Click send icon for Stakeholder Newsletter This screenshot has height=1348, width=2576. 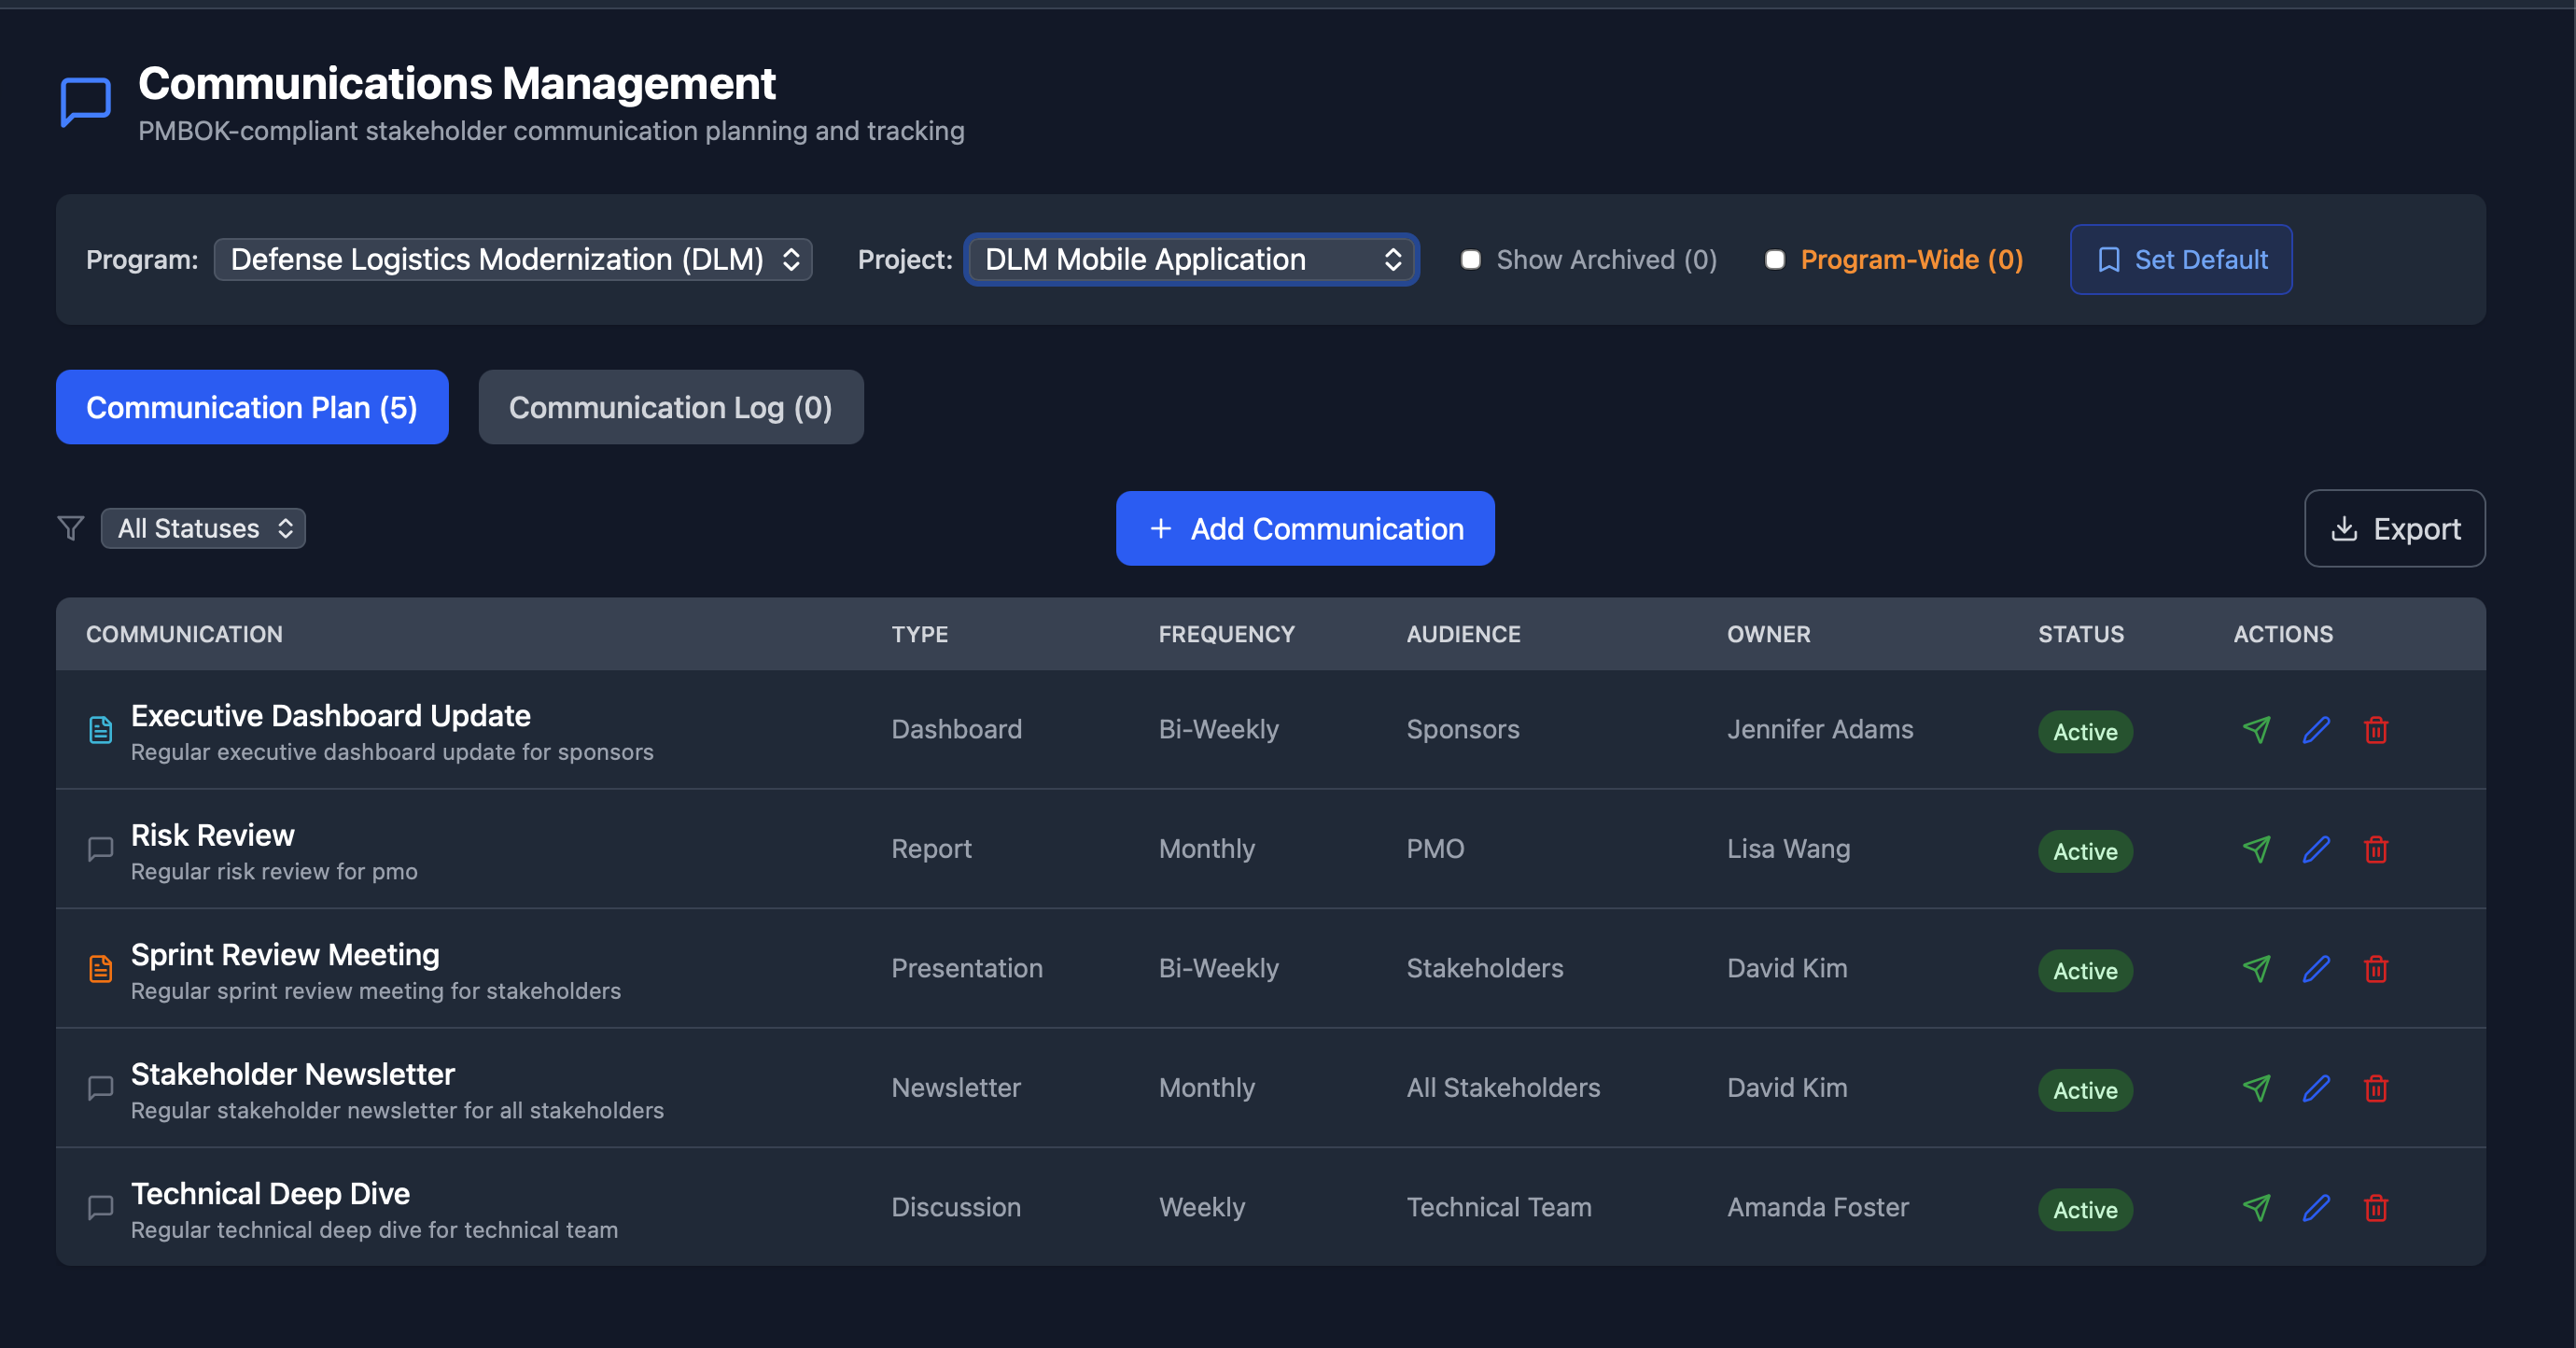[x=2256, y=1088]
